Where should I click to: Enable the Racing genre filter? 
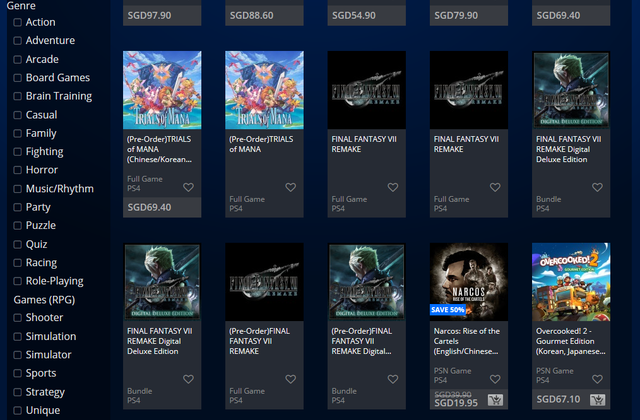coord(18,263)
